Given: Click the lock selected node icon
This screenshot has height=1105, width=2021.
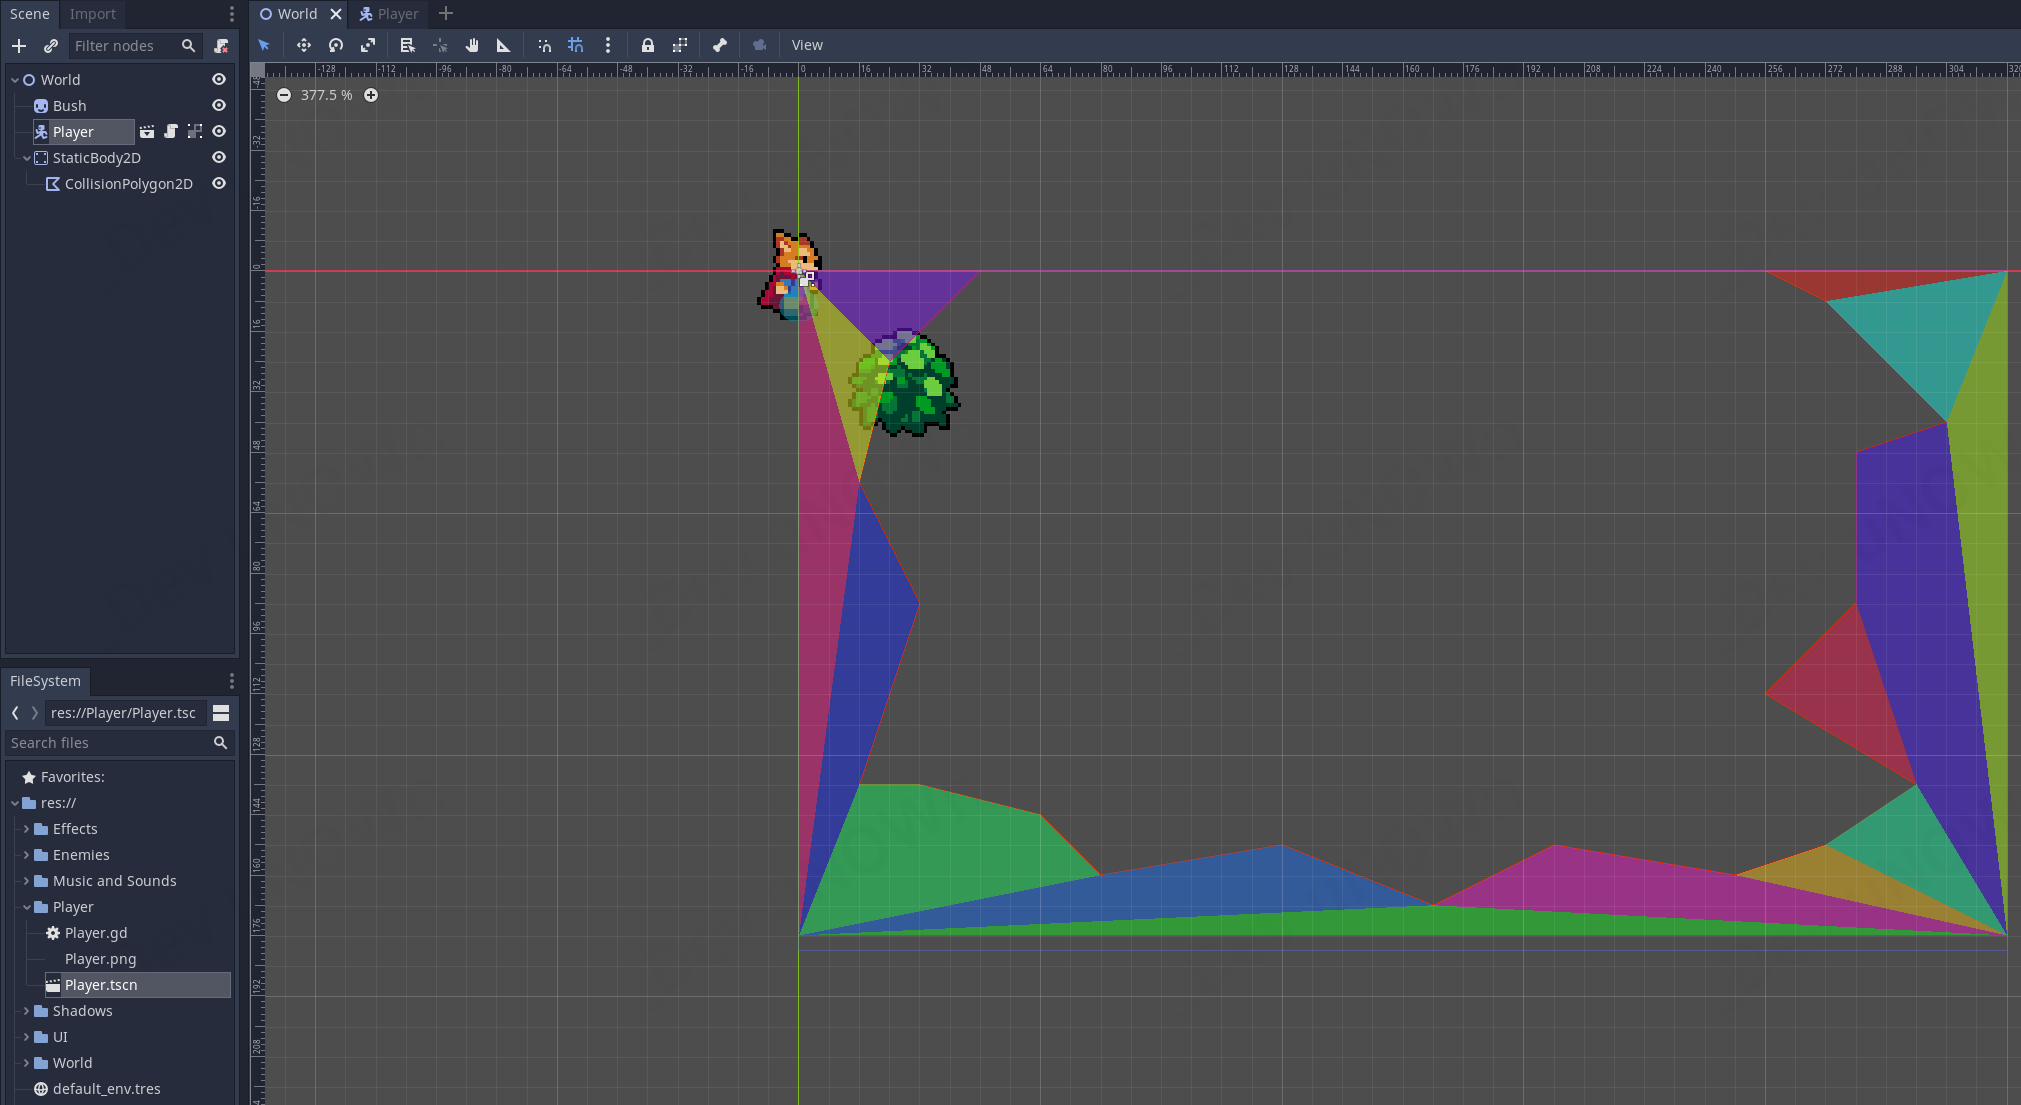Looking at the screenshot, I should click(648, 45).
